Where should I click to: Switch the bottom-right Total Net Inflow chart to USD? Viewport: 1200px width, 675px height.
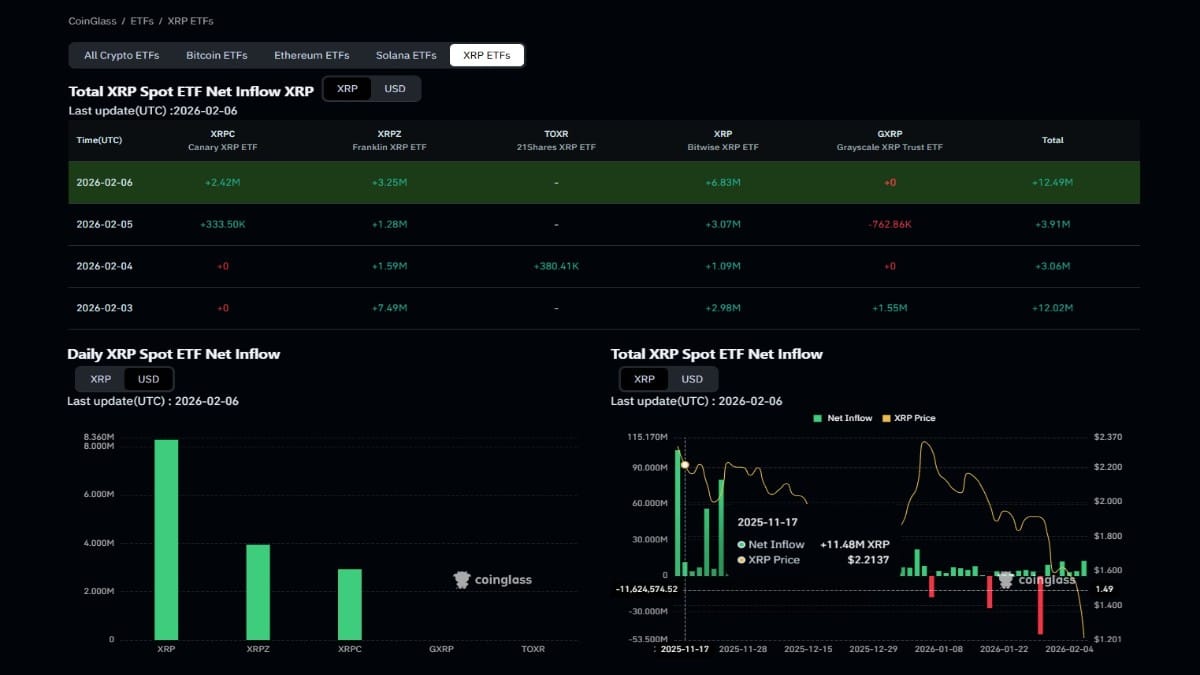(x=692, y=379)
